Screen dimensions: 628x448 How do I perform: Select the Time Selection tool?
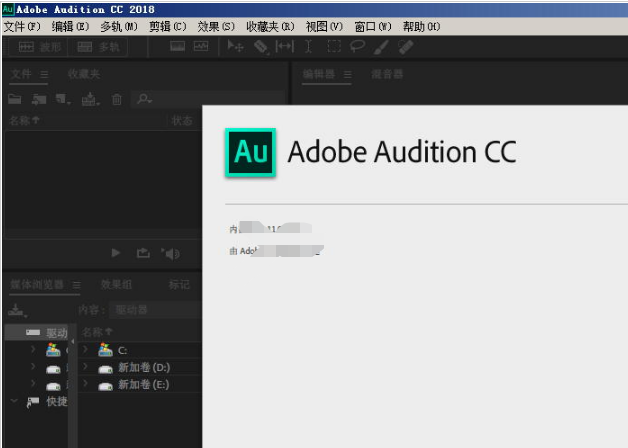click(308, 46)
